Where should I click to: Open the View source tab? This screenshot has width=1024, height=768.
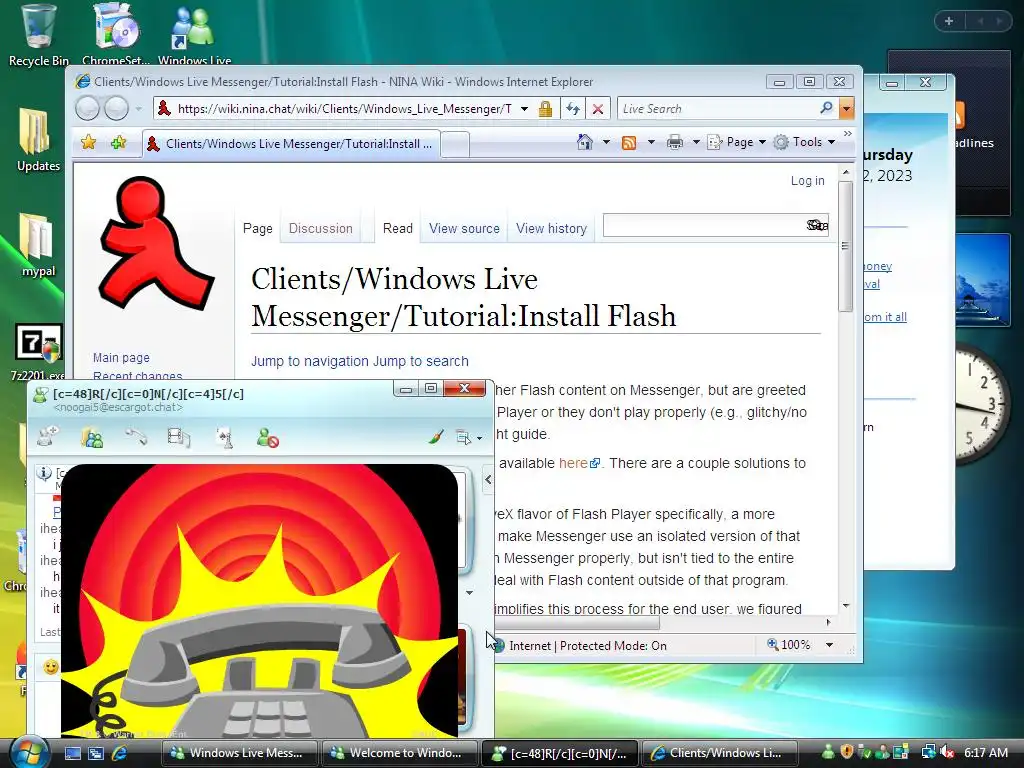click(x=464, y=229)
